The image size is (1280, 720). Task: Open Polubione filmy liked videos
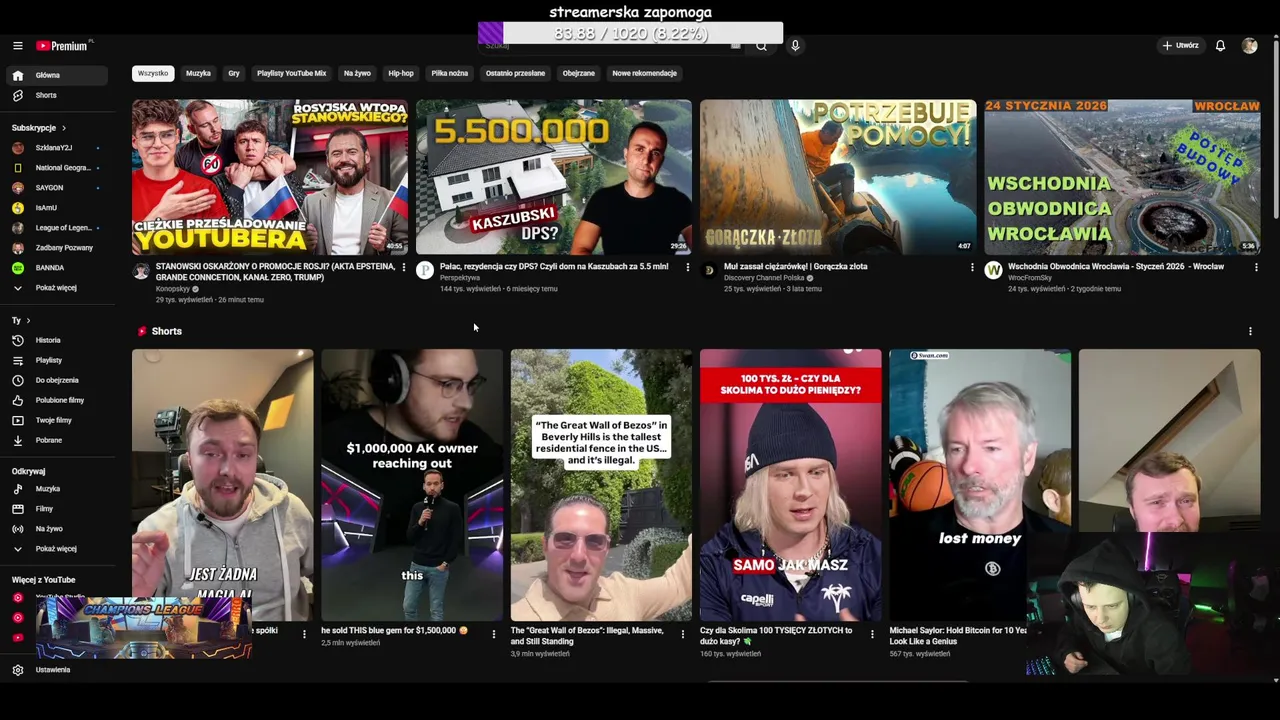pos(57,400)
